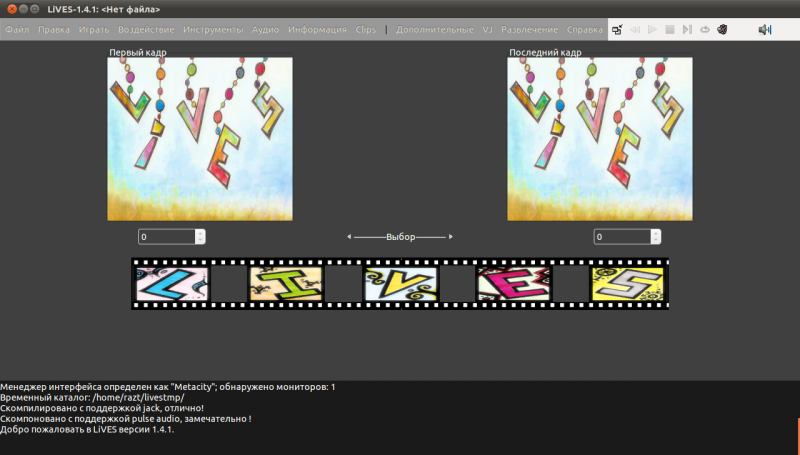Open the VJ menu

(x=487, y=30)
